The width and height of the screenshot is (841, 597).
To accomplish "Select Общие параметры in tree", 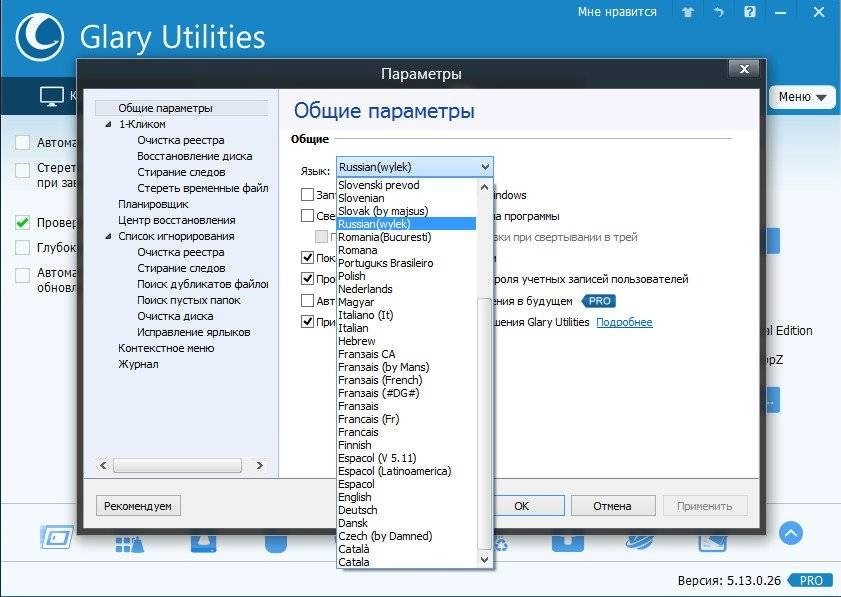I will click(165, 108).
